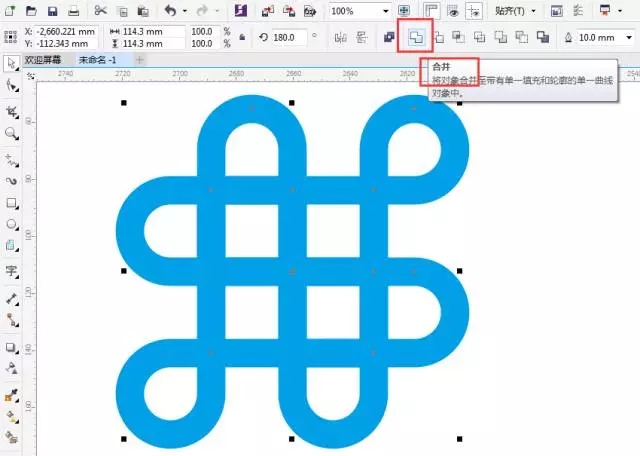640x456 pixels.
Task: Click the welcome screen icon in top toolbar
Action: click(556, 11)
